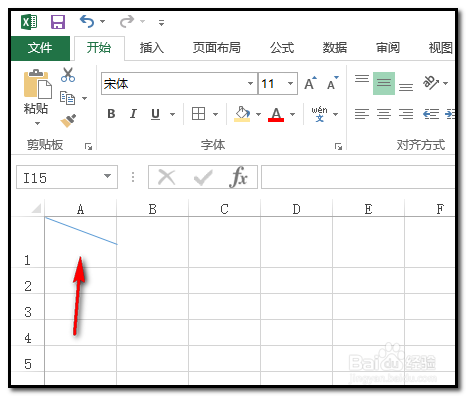The width and height of the screenshot is (466, 396).
Task: Open the 视图 (View) tab
Action: [441, 48]
